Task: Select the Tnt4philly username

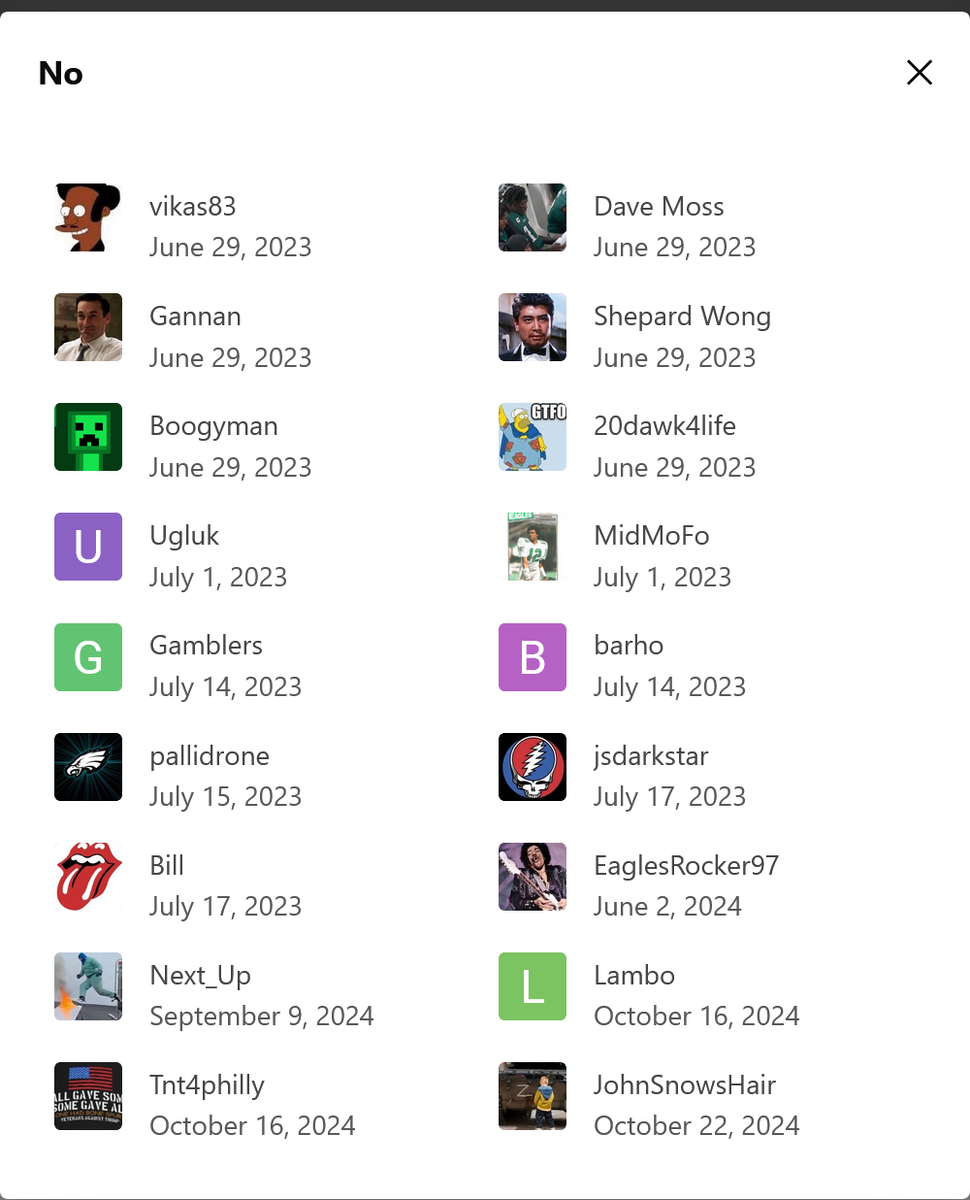Action: (x=207, y=1085)
